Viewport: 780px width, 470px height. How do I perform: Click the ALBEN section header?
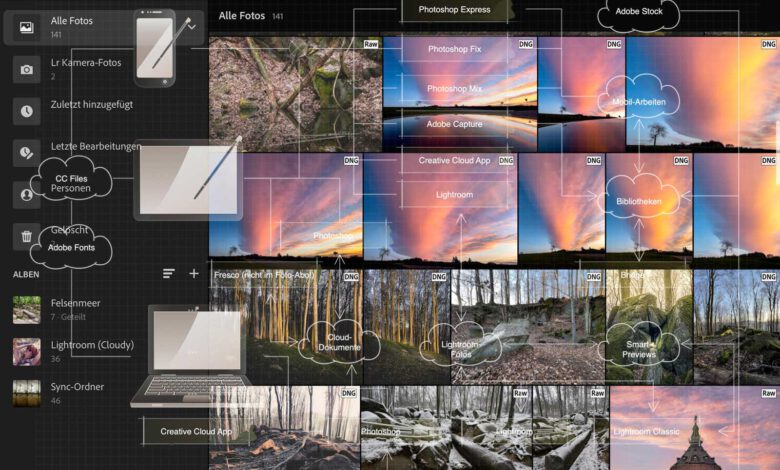(x=26, y=274)
